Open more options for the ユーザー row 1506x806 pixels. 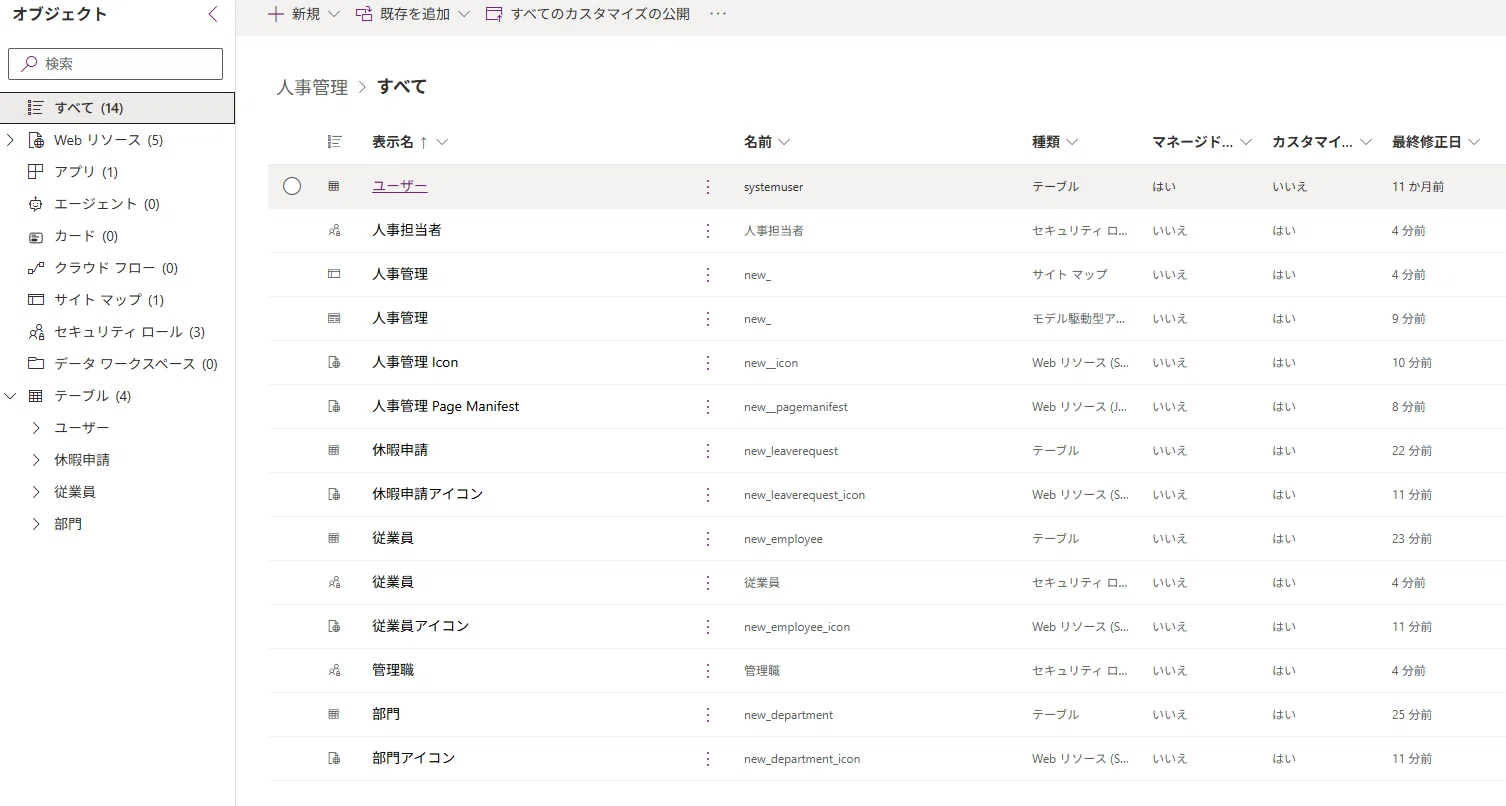(708, 187)
